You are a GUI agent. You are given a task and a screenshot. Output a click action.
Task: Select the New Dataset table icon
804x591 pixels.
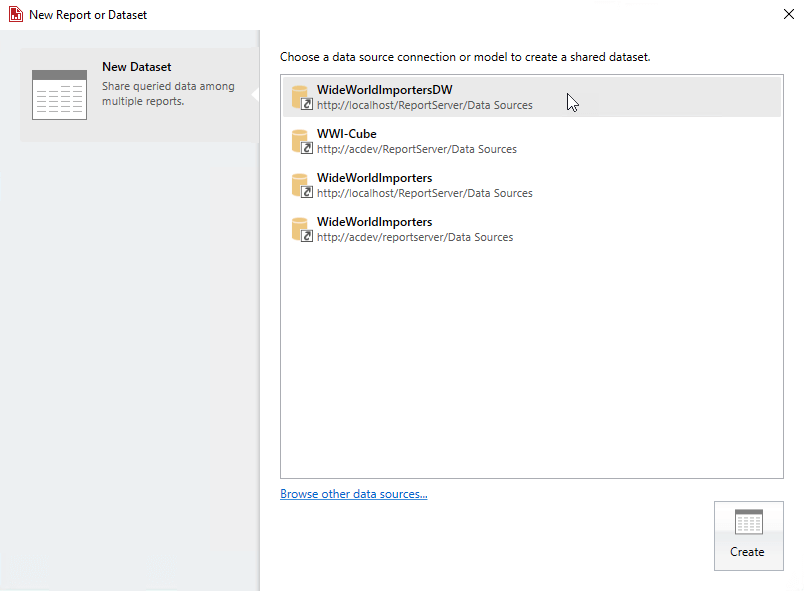59,95
